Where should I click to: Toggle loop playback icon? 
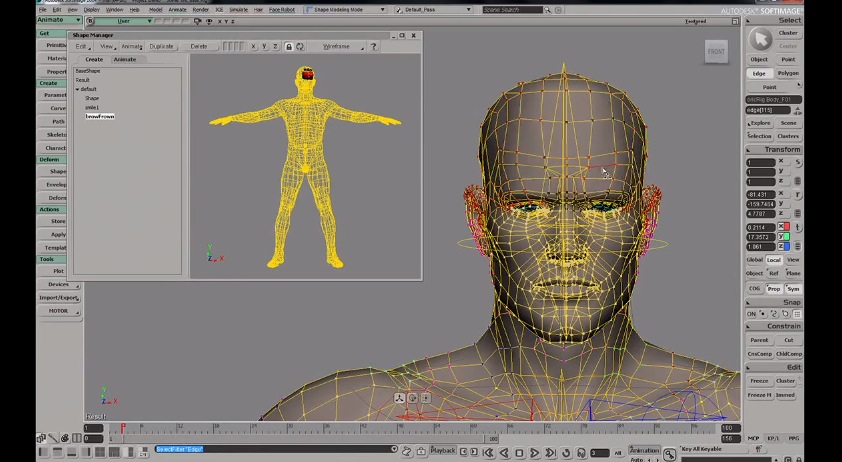click(x=566, y=453)
